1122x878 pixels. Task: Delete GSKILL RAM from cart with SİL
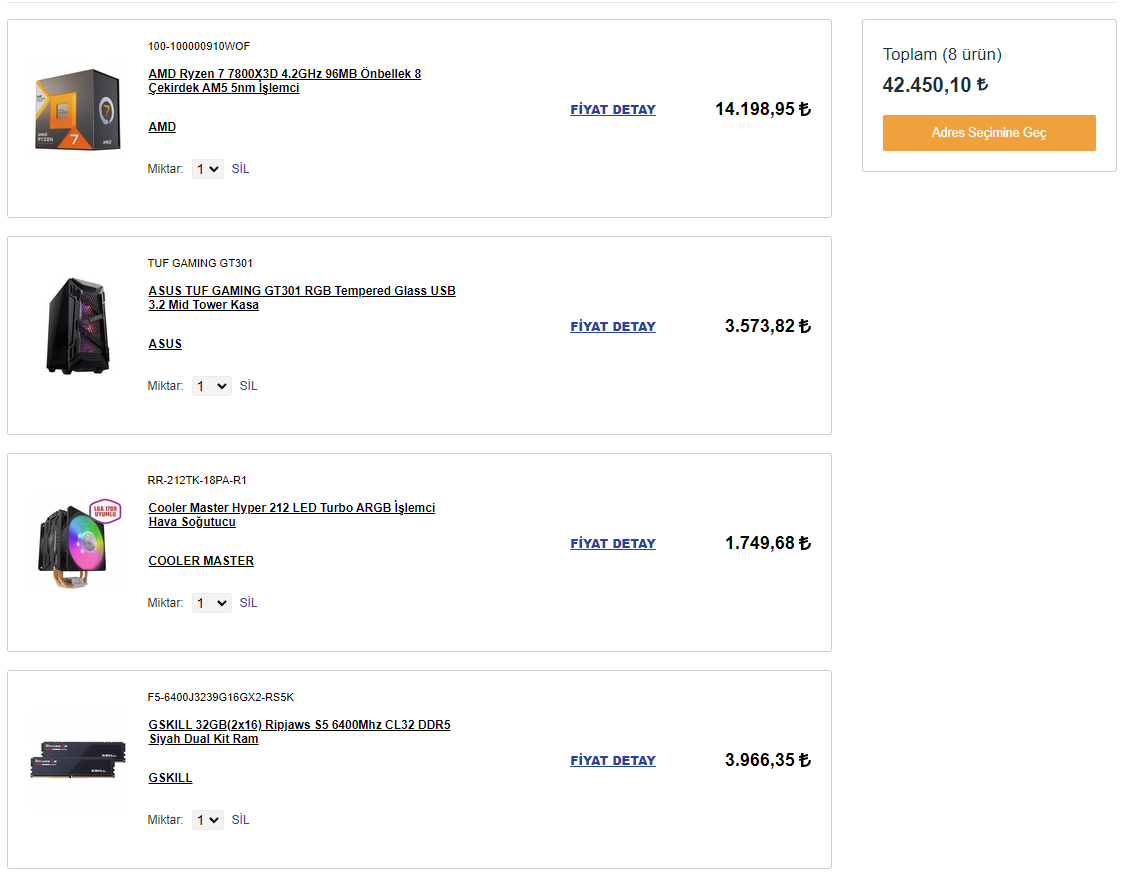pos(240,820)
